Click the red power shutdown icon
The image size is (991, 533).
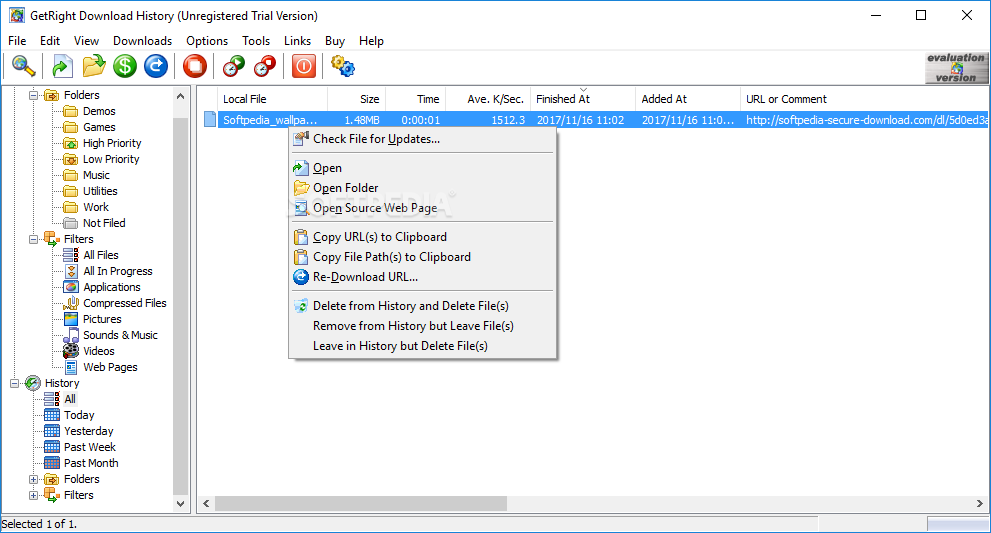coord(304,66)
